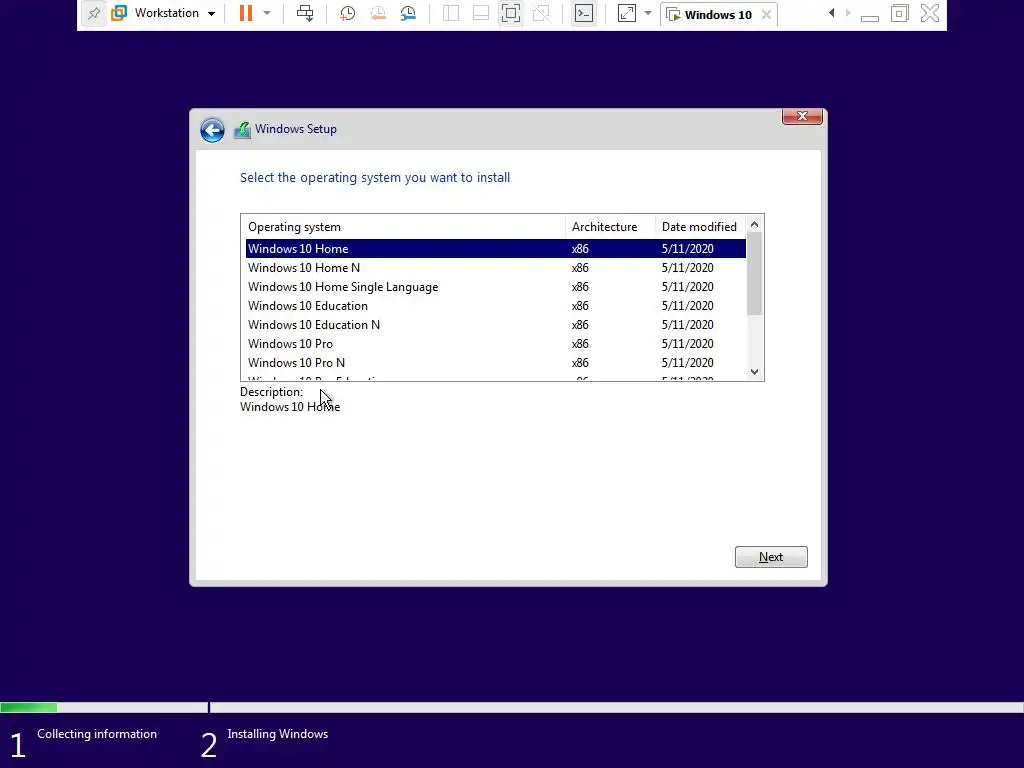Open the stretch options dropdown arrow

click(648, 13)
